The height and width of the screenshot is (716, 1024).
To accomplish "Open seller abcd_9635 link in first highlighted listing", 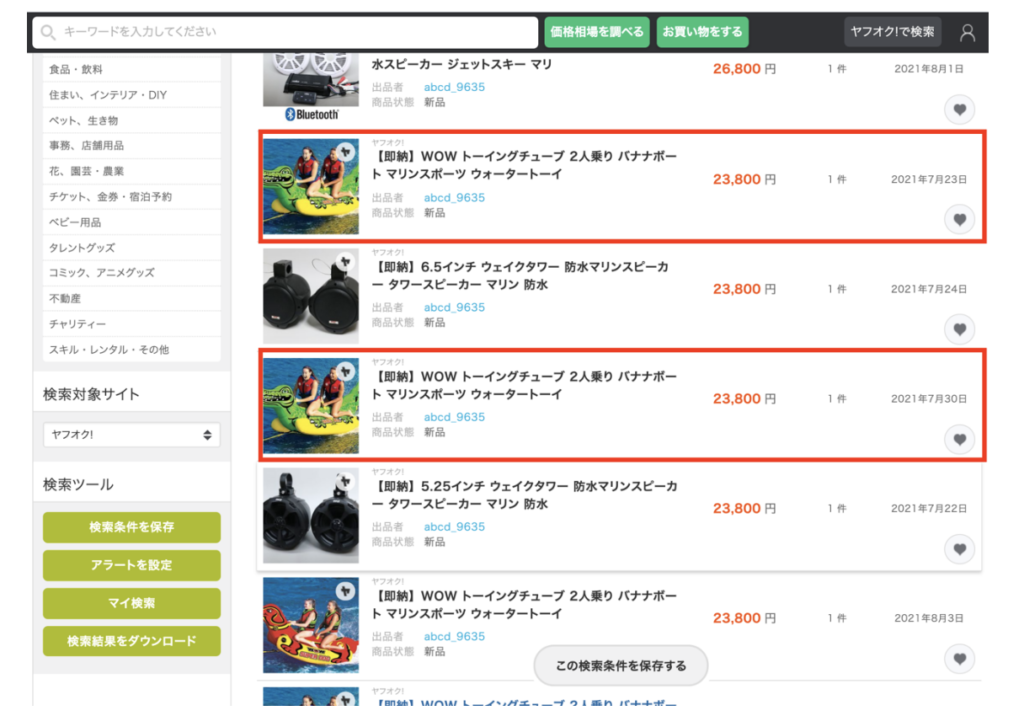I will tap(454, 198).
